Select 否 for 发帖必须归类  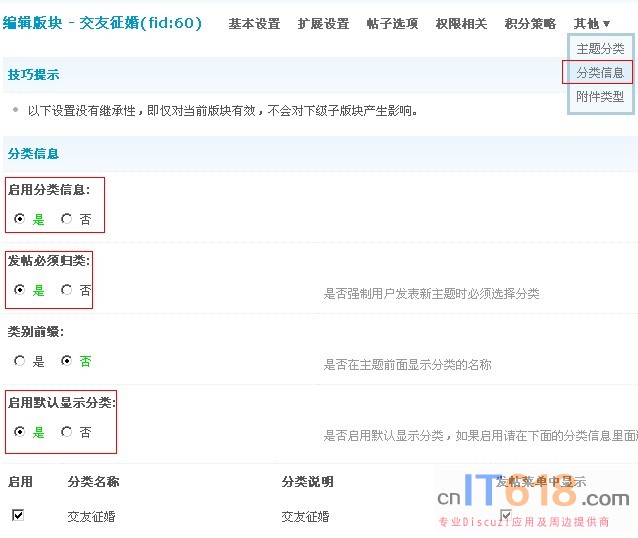(x=67, y=290)
